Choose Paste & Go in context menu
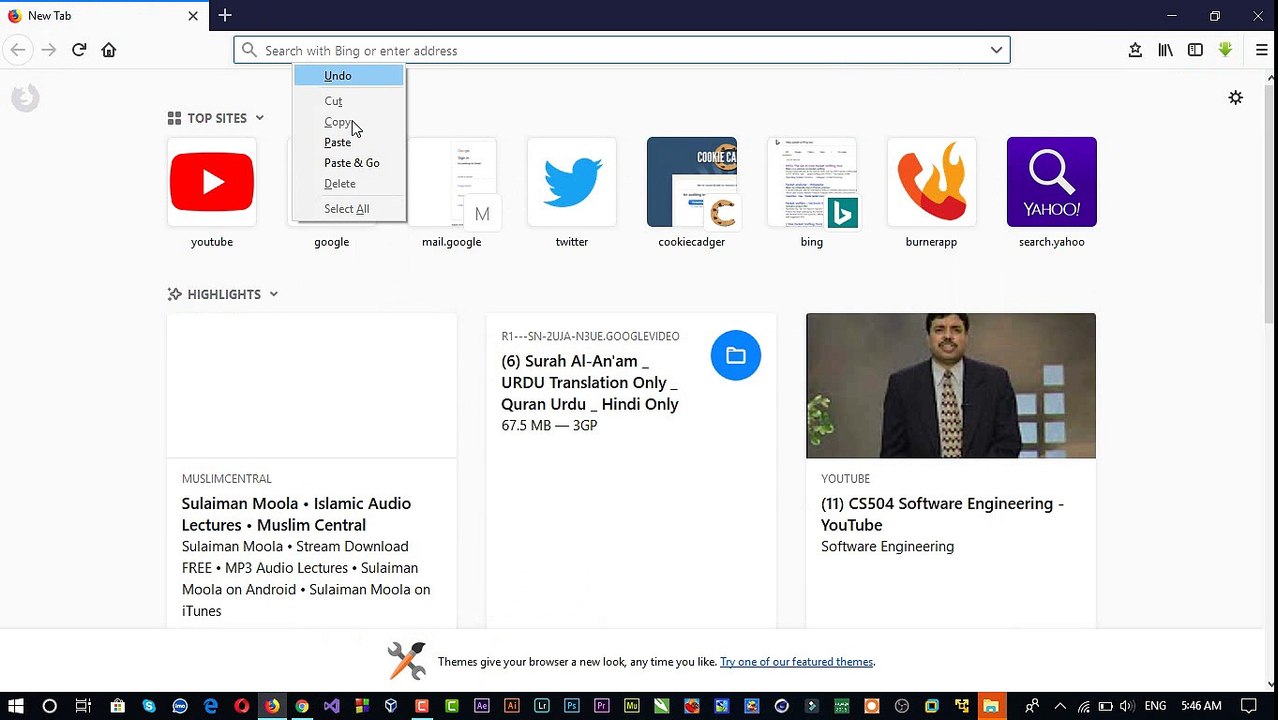The width and height of the screenshot is (1278, 720). [x=349, y=163]
